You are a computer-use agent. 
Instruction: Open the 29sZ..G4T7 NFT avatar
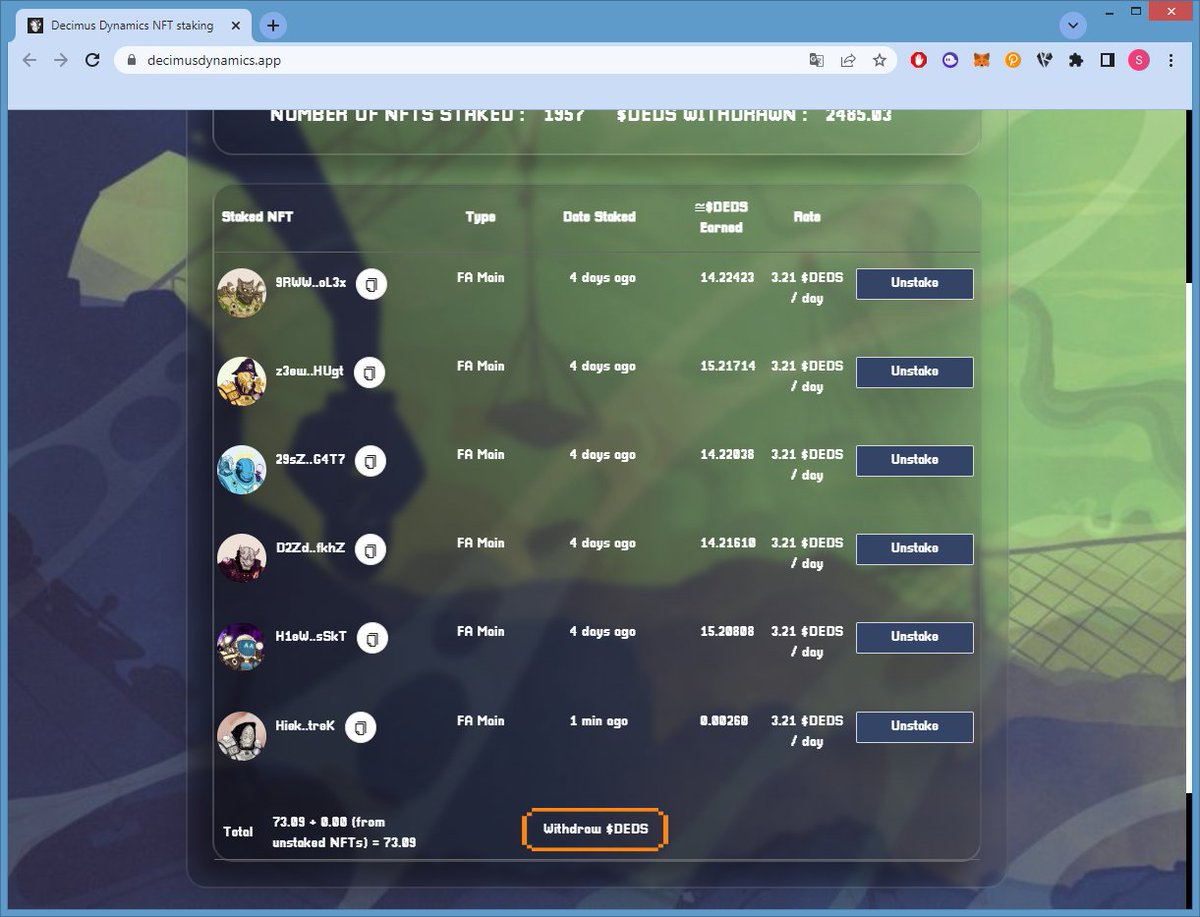(x=242, y=470)
